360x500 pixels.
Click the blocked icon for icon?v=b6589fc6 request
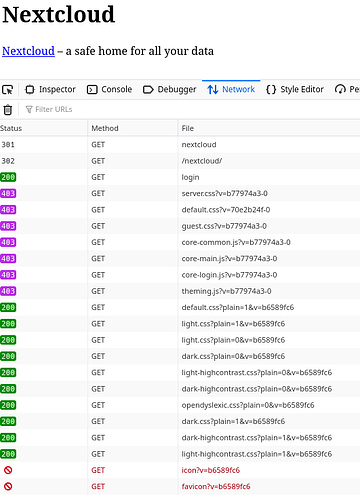tap(8, 470)
